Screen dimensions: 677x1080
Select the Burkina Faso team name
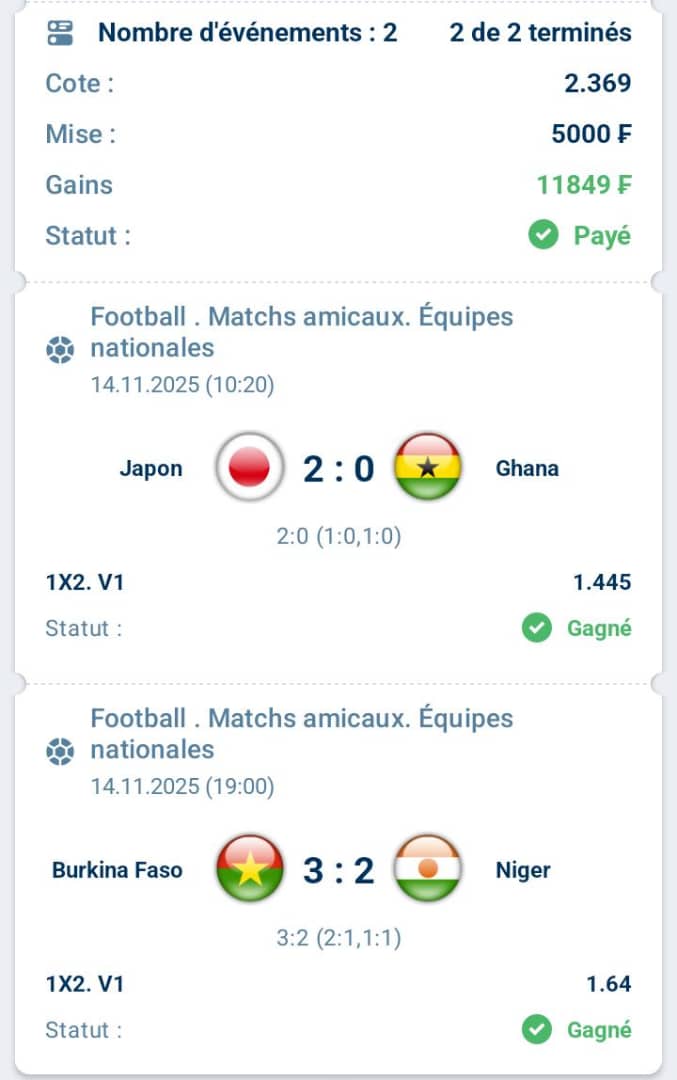(x=117, y=870)
